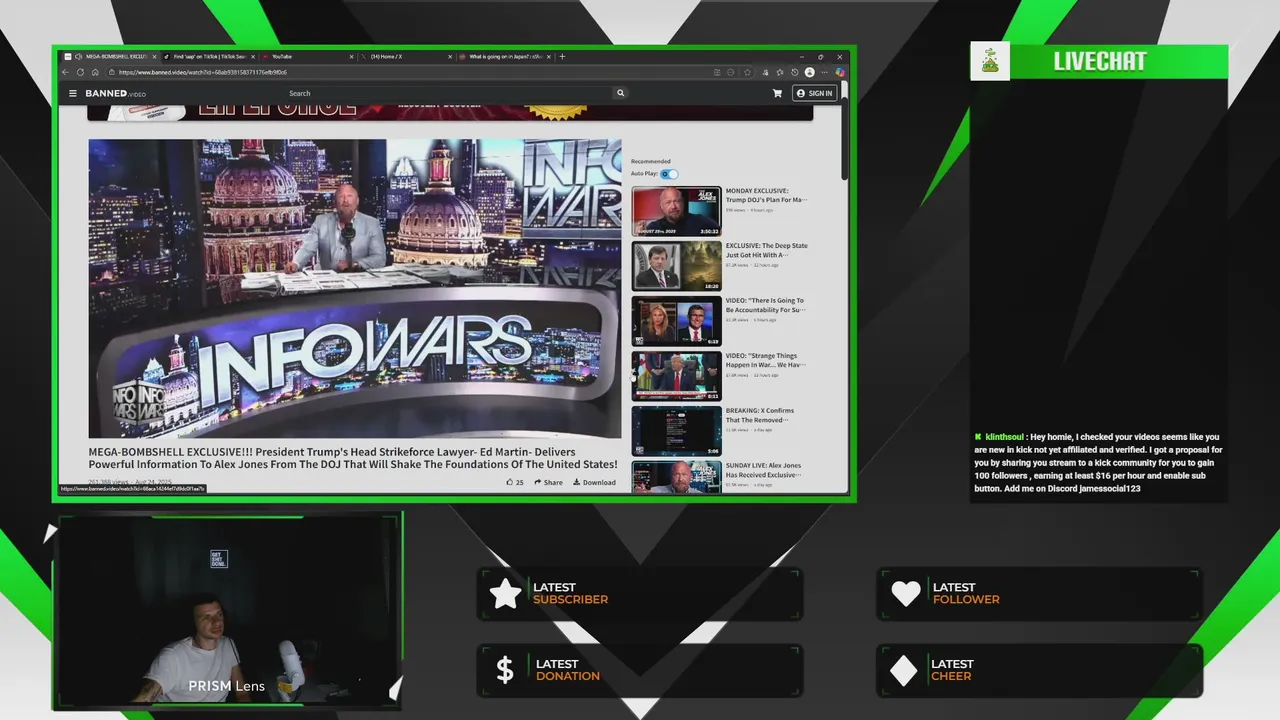The image size is (1280, 720).
Task: Open the shopping cart icon
Action: click(777, 93)
